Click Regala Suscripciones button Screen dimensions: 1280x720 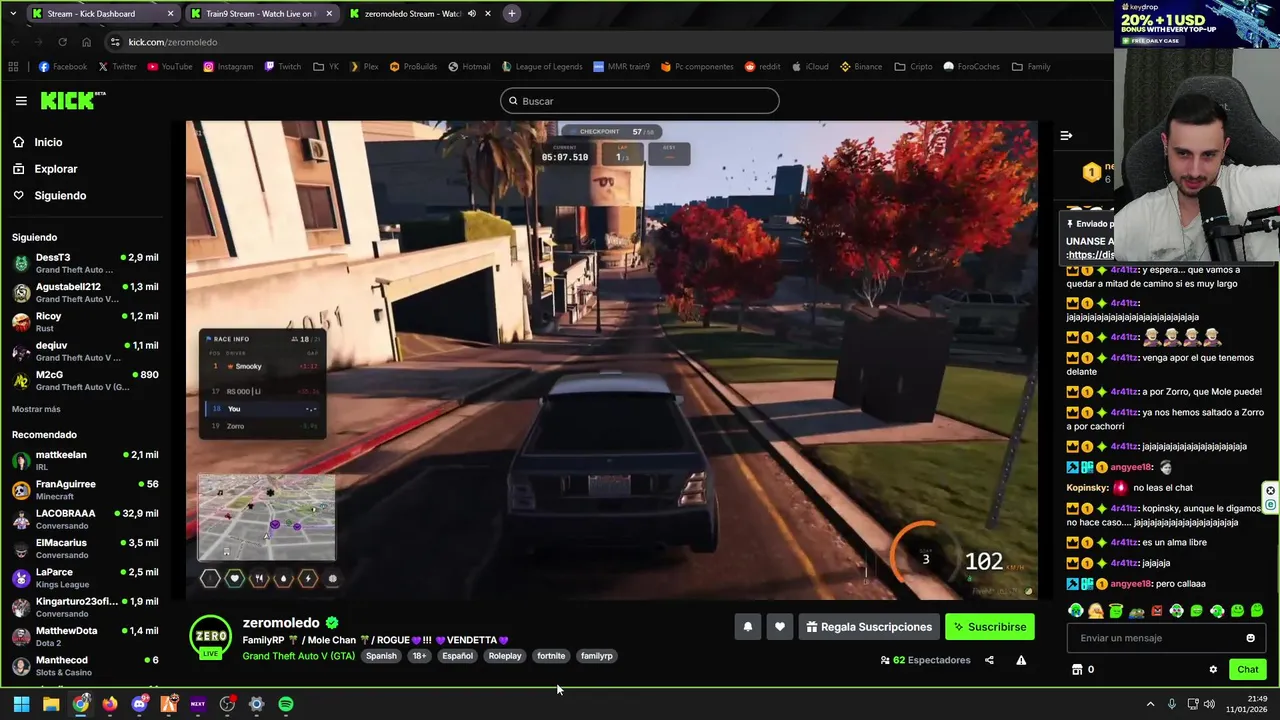tap(868, 627)
